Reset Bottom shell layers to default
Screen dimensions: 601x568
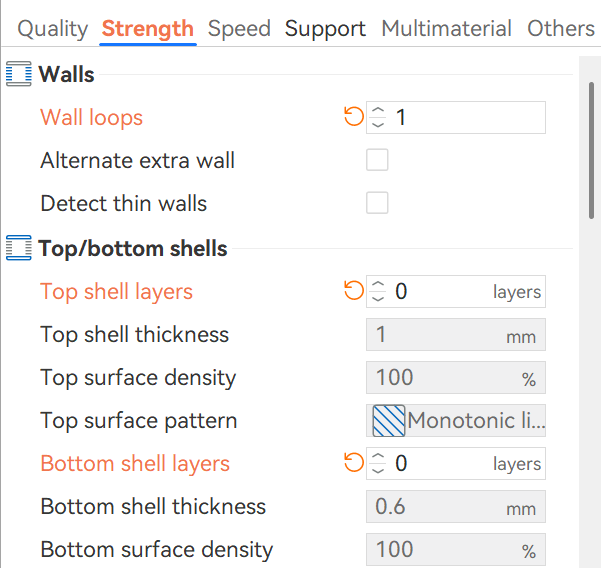(353, 463)
